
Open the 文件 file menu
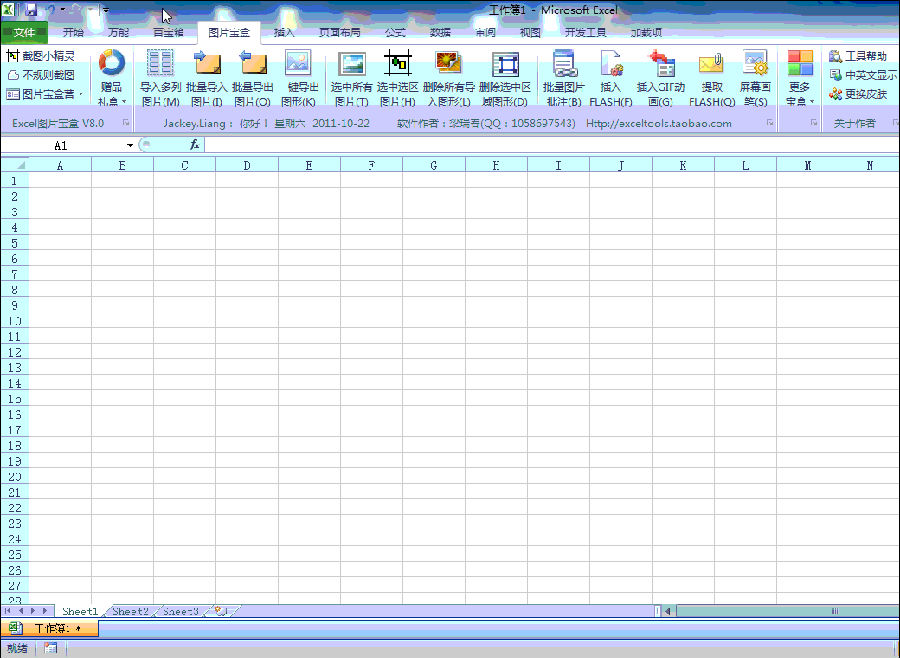click(x=24, y=32)
